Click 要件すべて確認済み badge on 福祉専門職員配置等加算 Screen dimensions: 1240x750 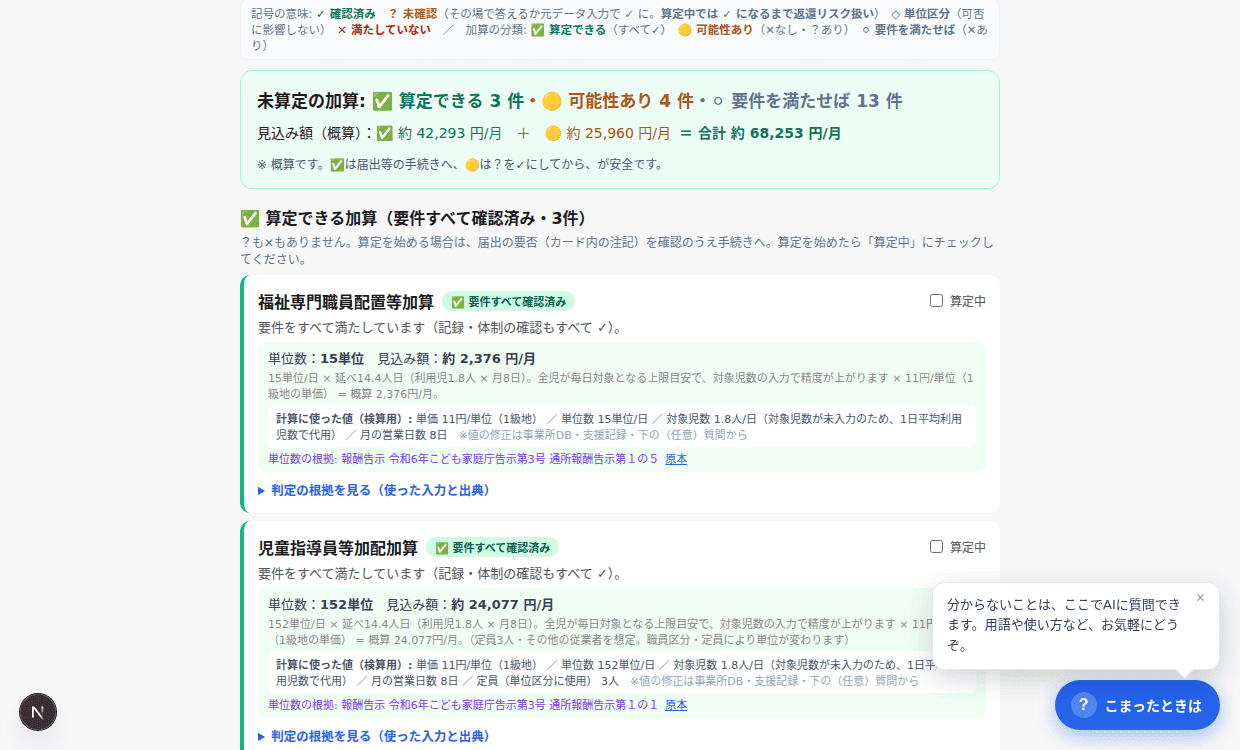tap(508, 302)
